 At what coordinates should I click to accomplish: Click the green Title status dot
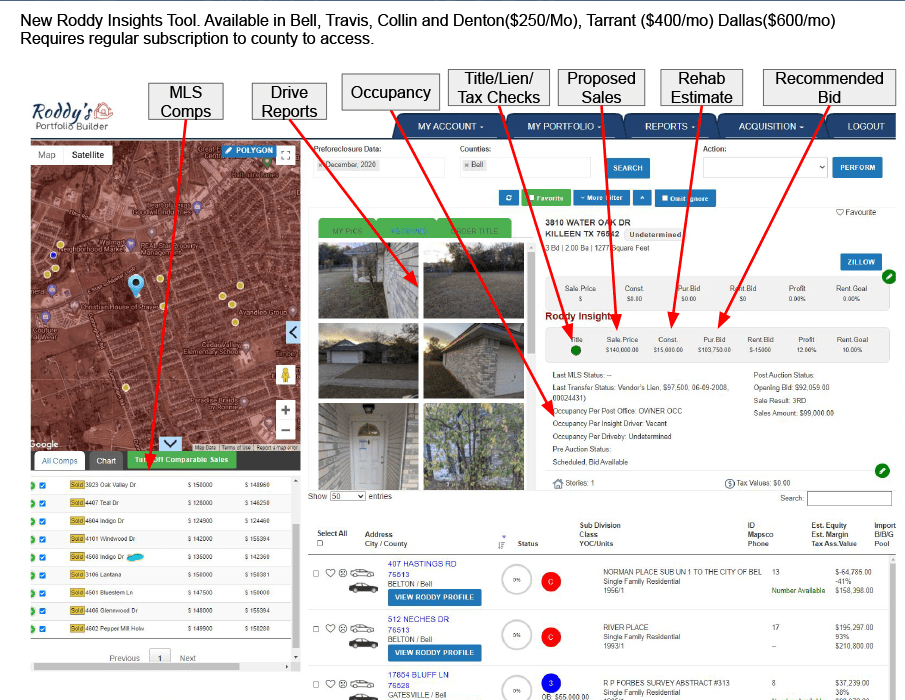click(x=575, y=350)
